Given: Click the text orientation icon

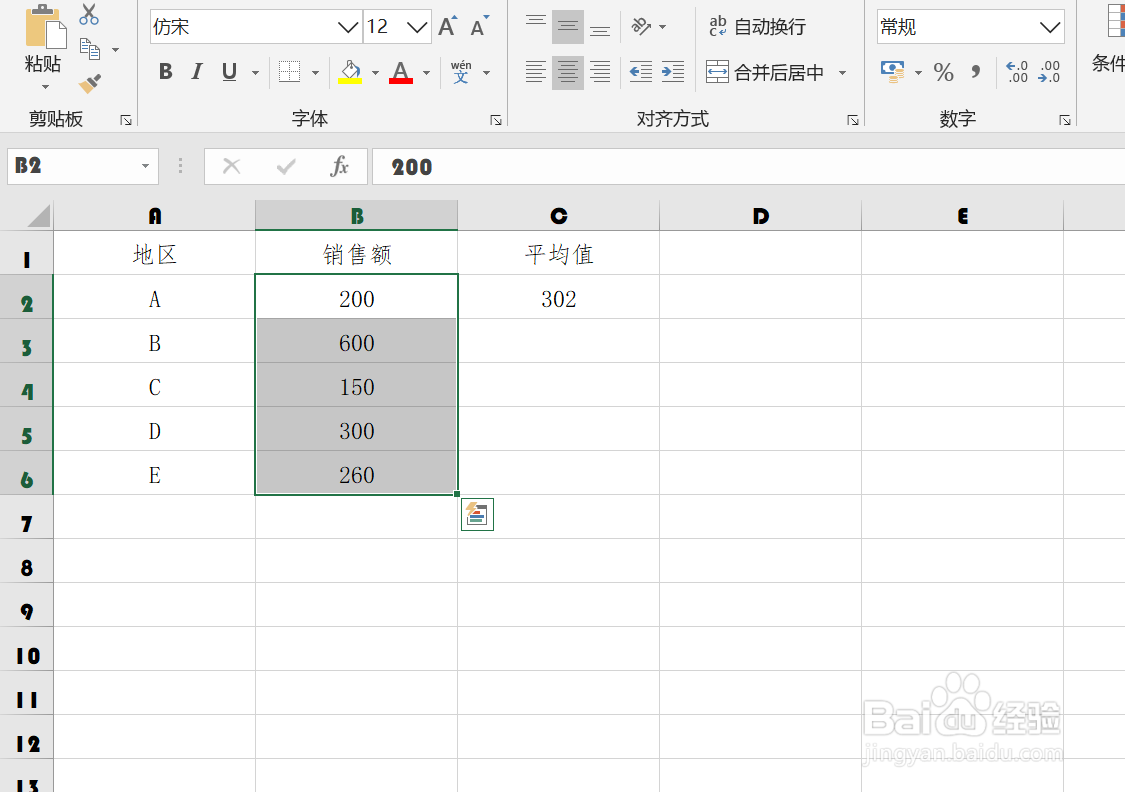Looking at the screenshot, I should [641, 27].
